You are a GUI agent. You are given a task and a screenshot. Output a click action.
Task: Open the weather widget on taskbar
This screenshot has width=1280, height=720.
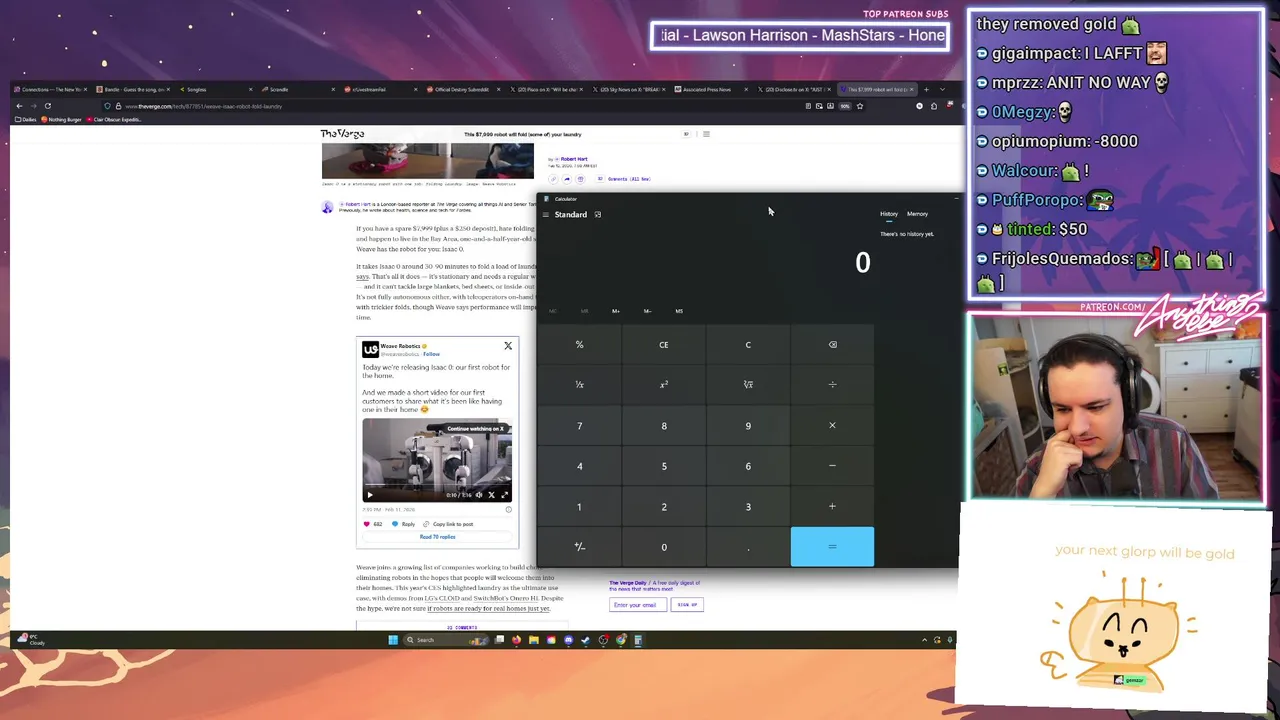pos(30,640)
